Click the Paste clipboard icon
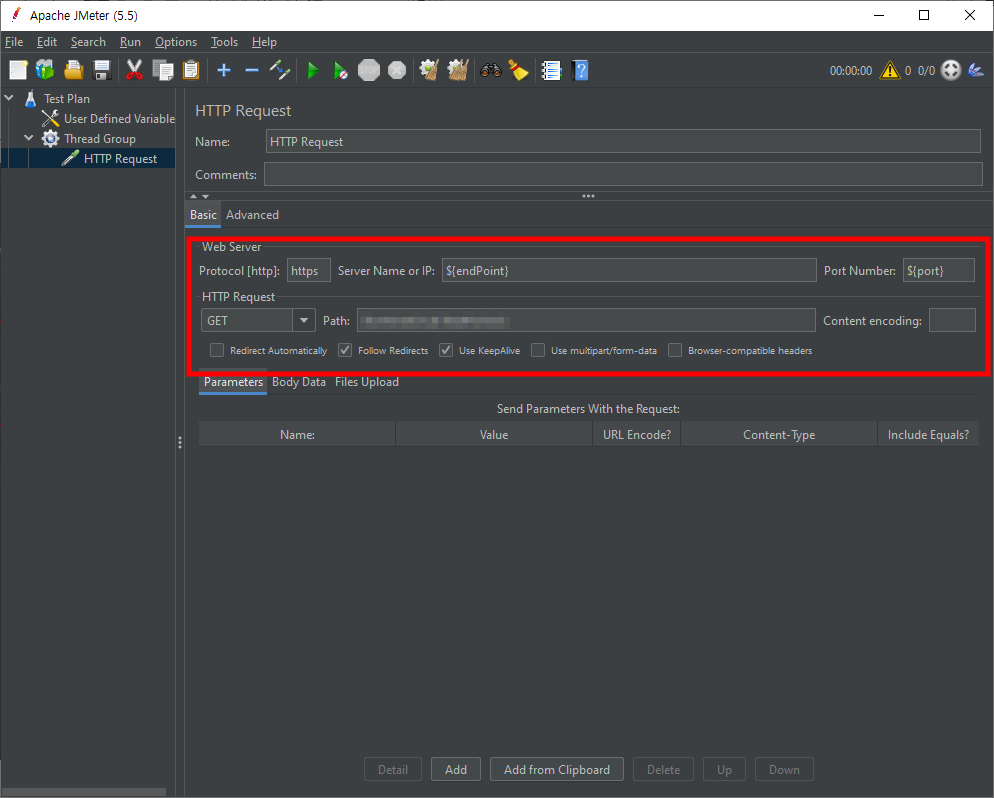This screenshot has height=798, width=994. [191, 70]
